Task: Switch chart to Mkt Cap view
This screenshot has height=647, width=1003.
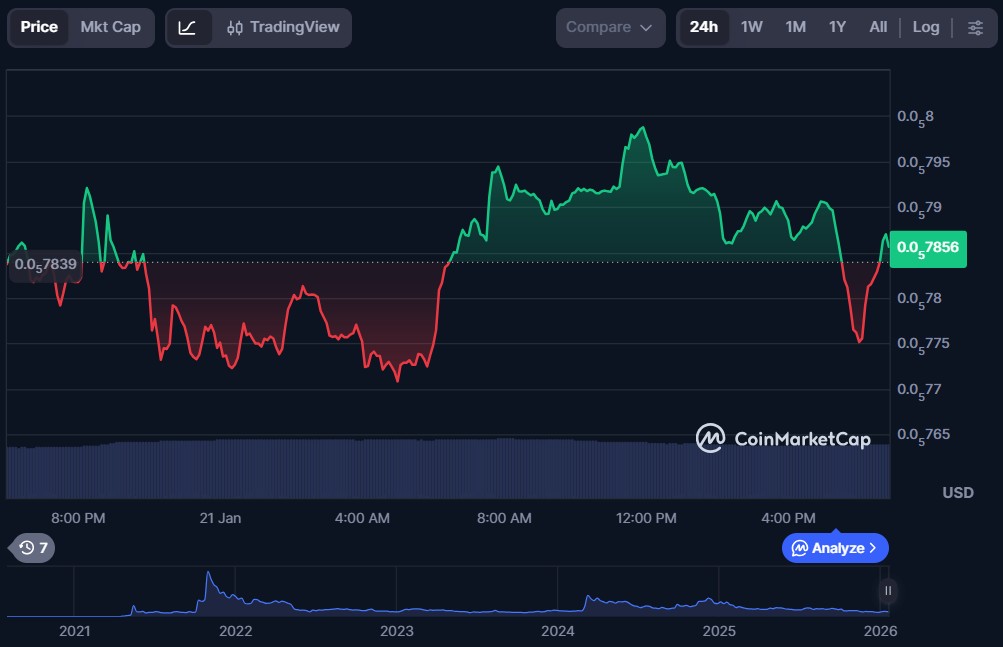Action: click(111, 27)
